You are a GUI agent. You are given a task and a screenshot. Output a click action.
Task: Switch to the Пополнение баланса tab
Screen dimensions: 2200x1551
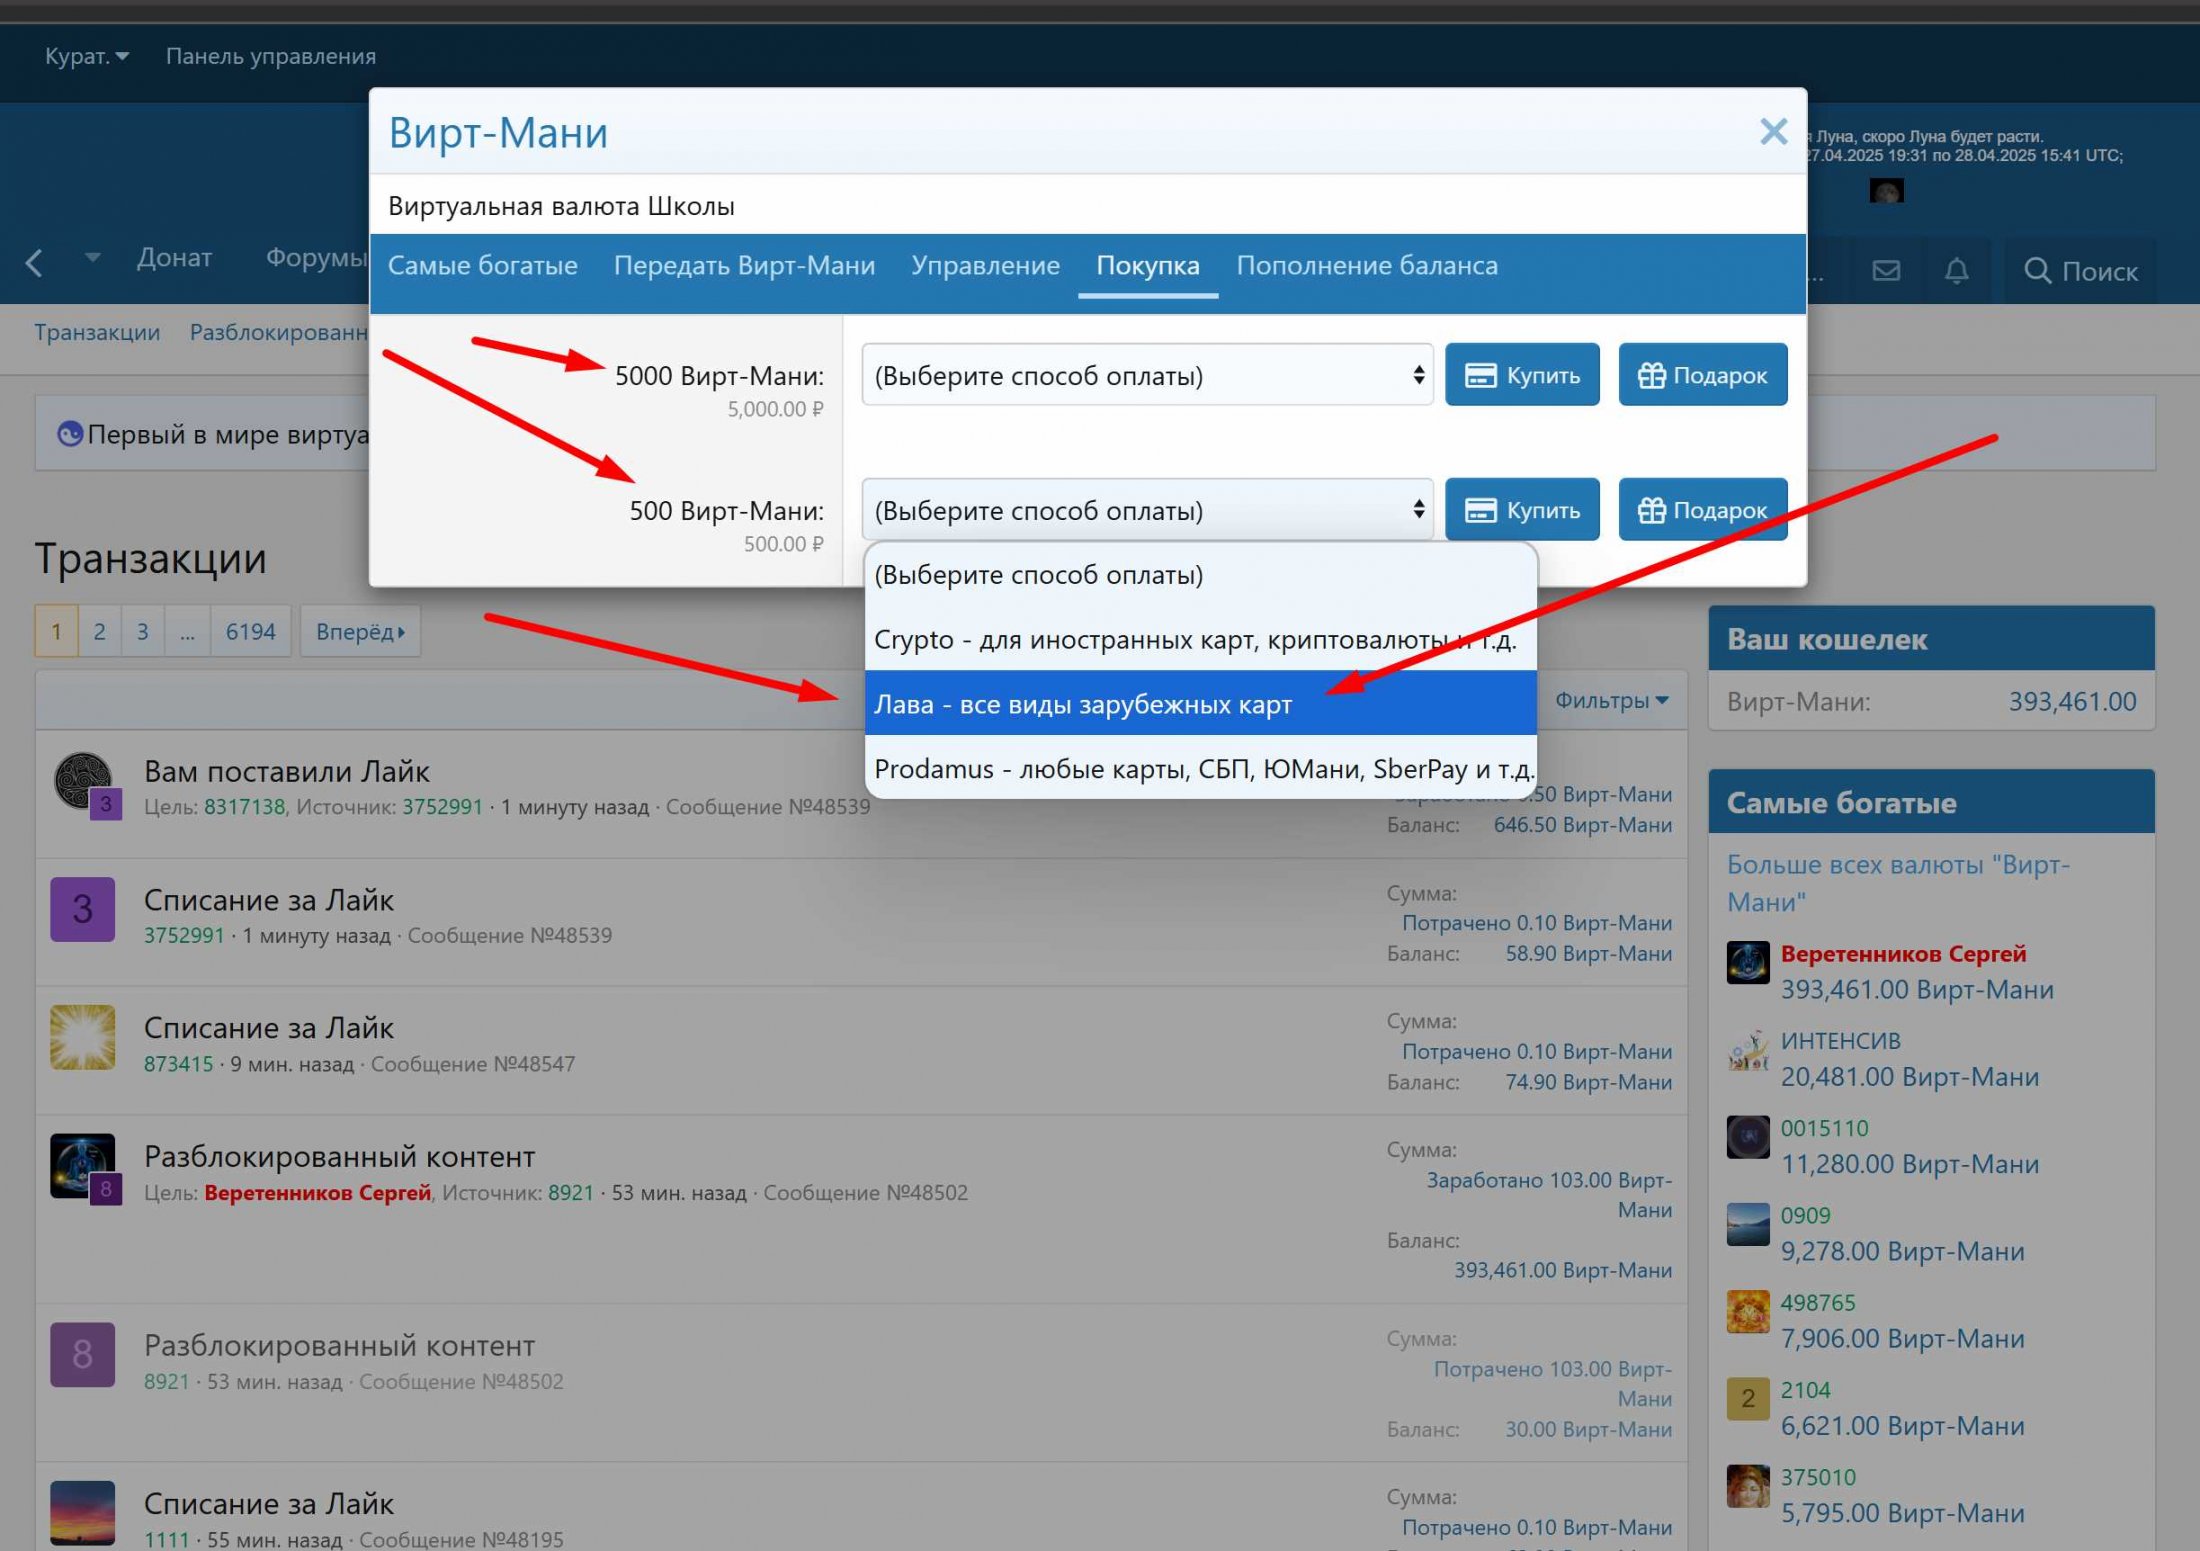coord(1366,265)
